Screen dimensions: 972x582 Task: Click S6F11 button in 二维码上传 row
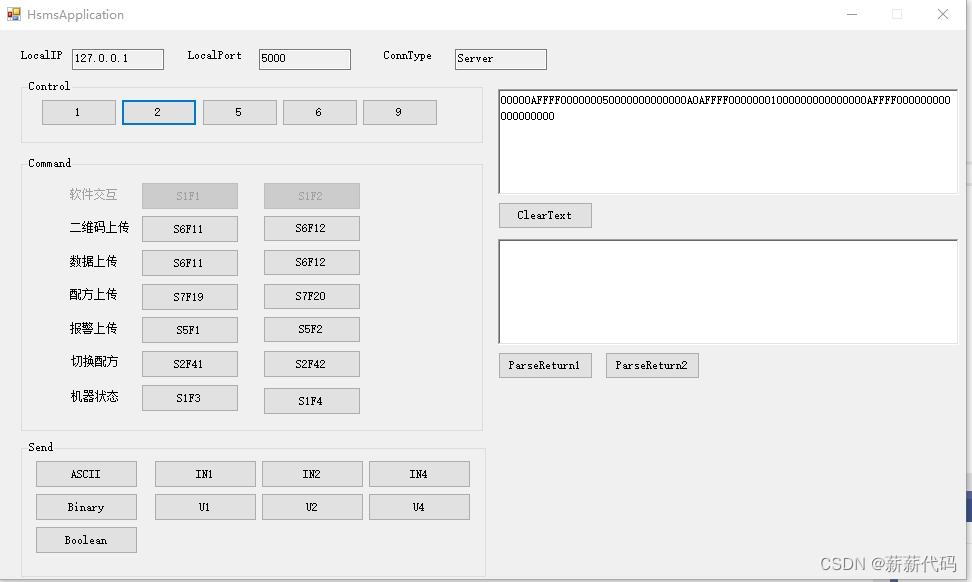click(190, 229)
